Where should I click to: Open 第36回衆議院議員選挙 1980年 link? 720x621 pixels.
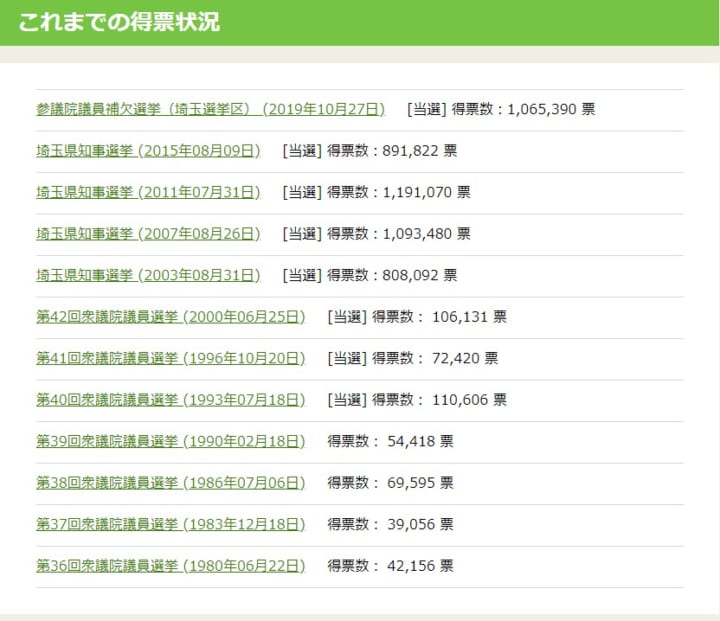(x=170, y=566)
